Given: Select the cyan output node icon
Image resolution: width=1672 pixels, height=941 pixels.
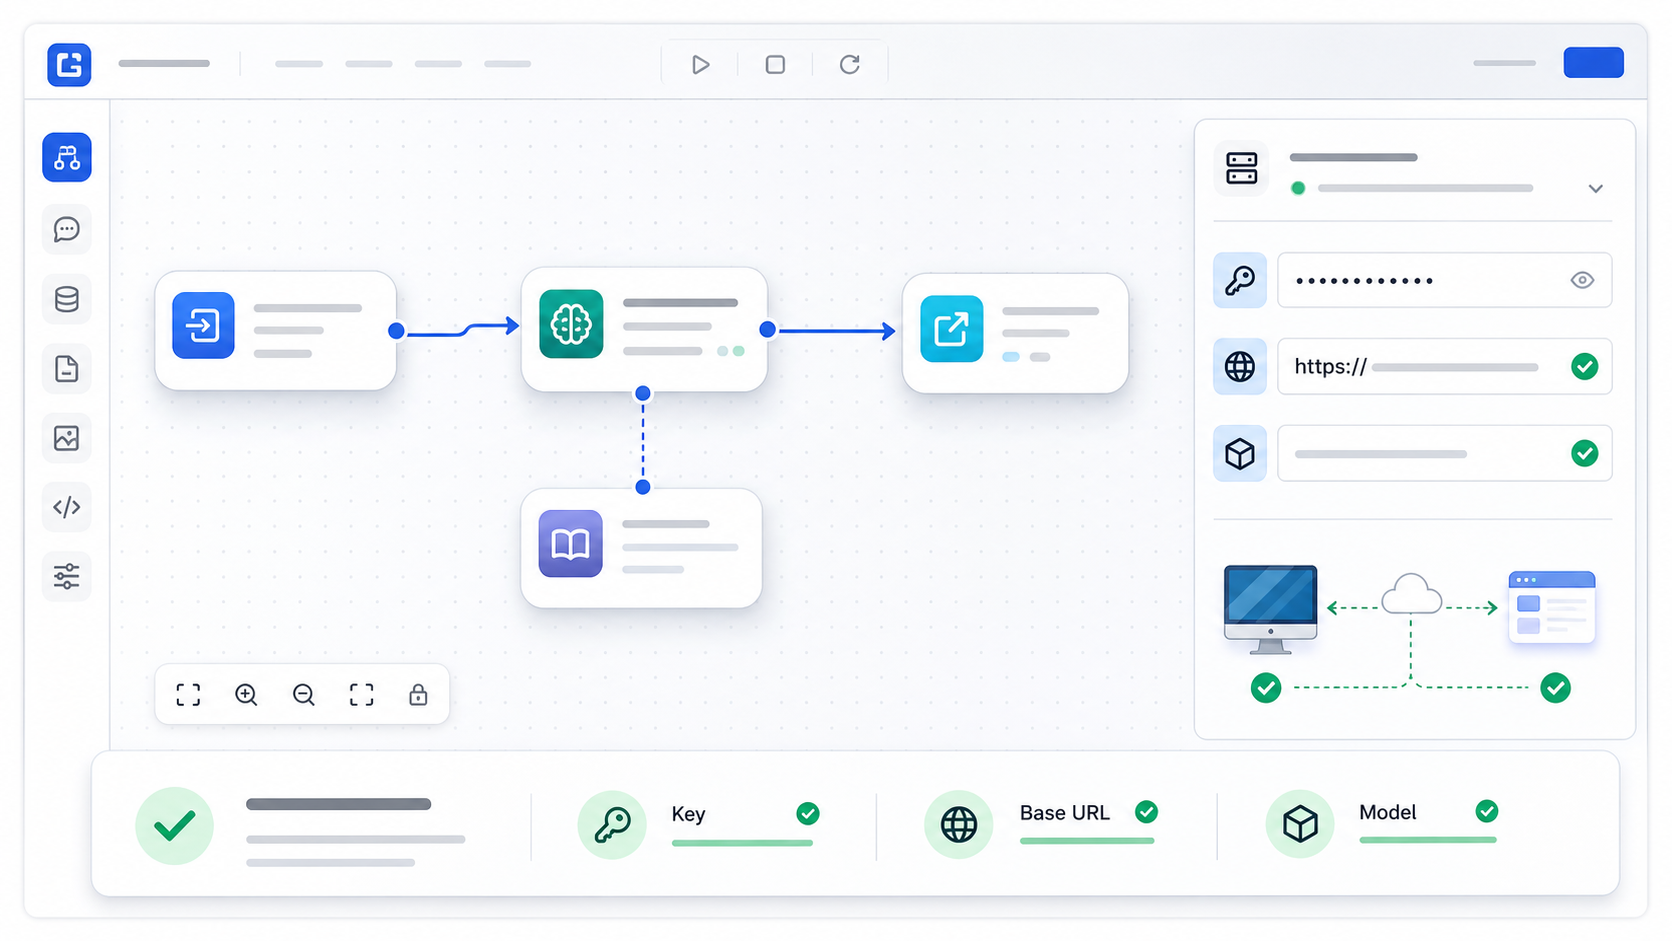Looking at the screenshot, I should click(x=951, y=329).
